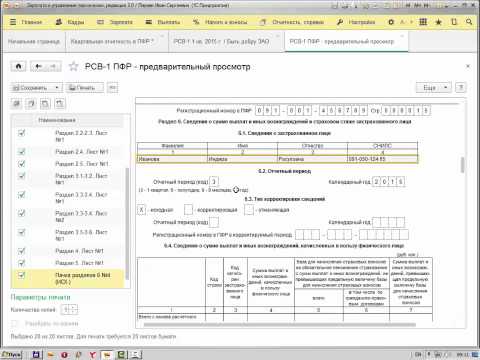The width and height of the screenshot is (480, 360).
Task: Toggle checkbox for Раздел 3.3-3.4. Лист №1
Action: (x=22, y=194)
